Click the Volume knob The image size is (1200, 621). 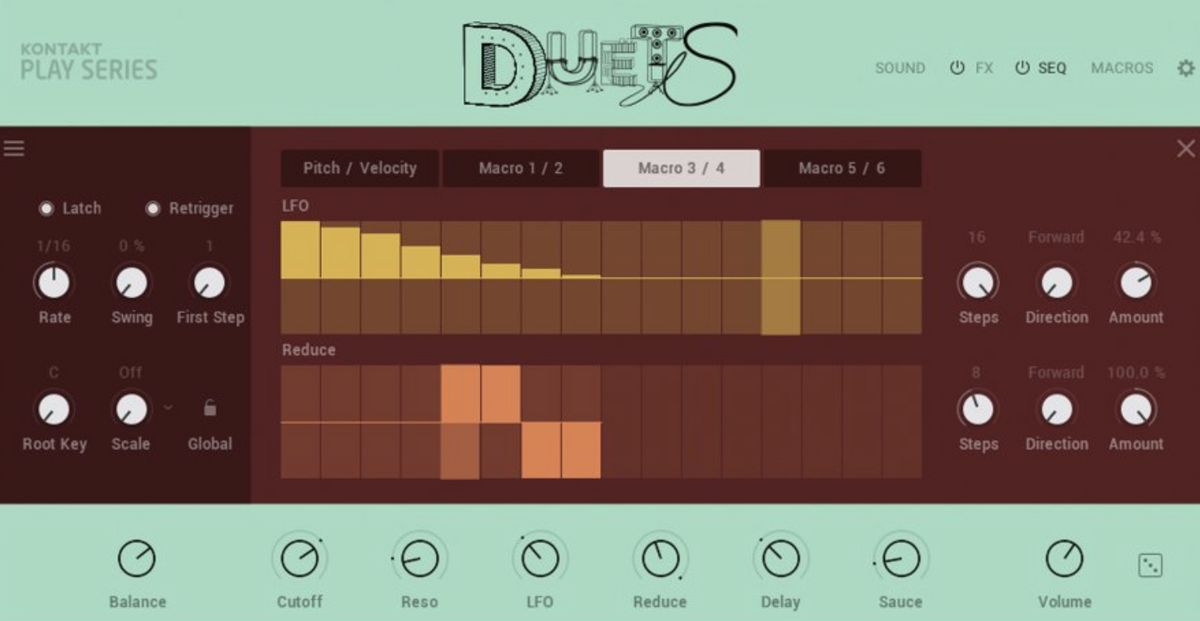tap(1064, 559)
